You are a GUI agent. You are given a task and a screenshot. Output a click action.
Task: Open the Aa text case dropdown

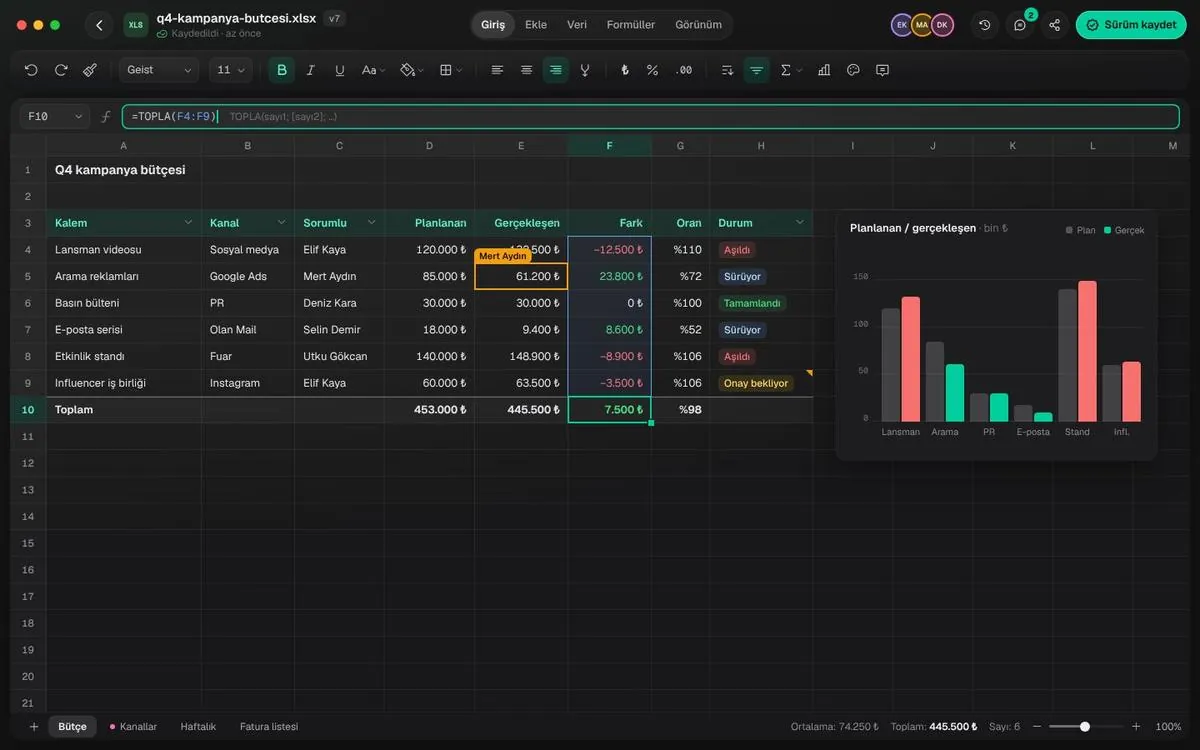click(373, 70)
